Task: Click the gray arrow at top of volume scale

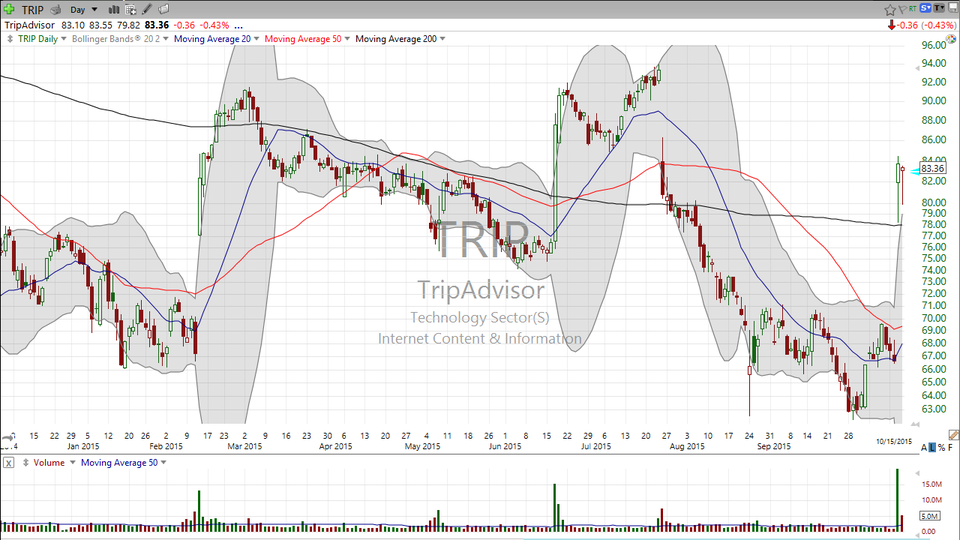Action: (917, 473)
